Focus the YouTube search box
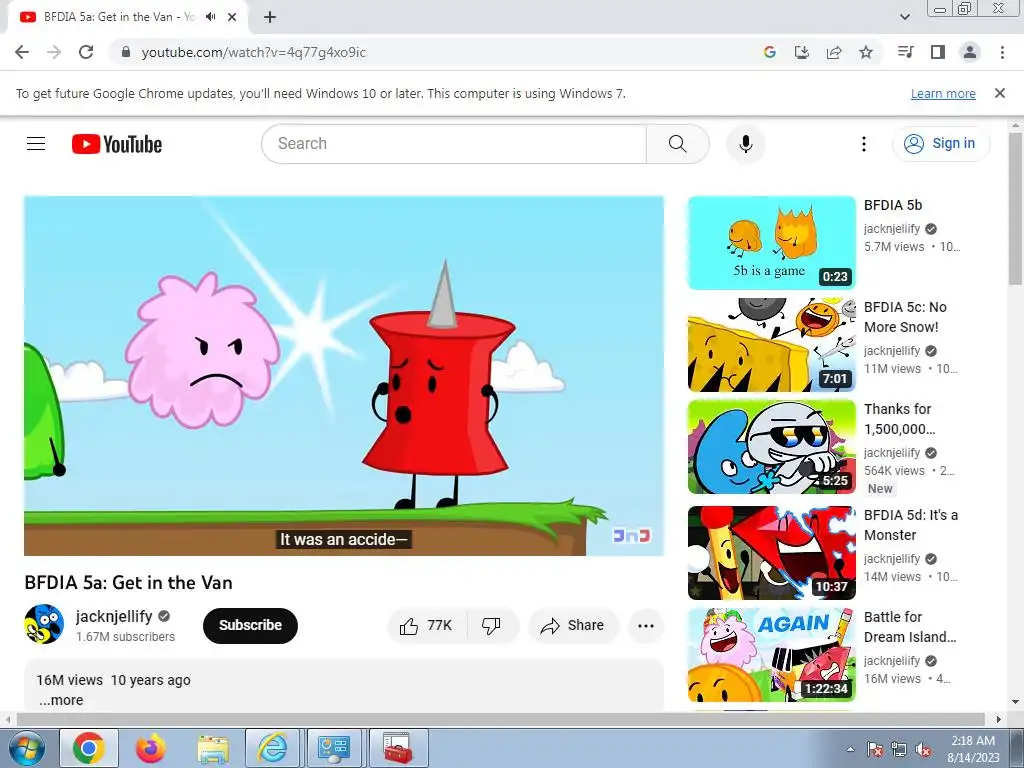Screen dimensions: 1024x768 (454, 144)
